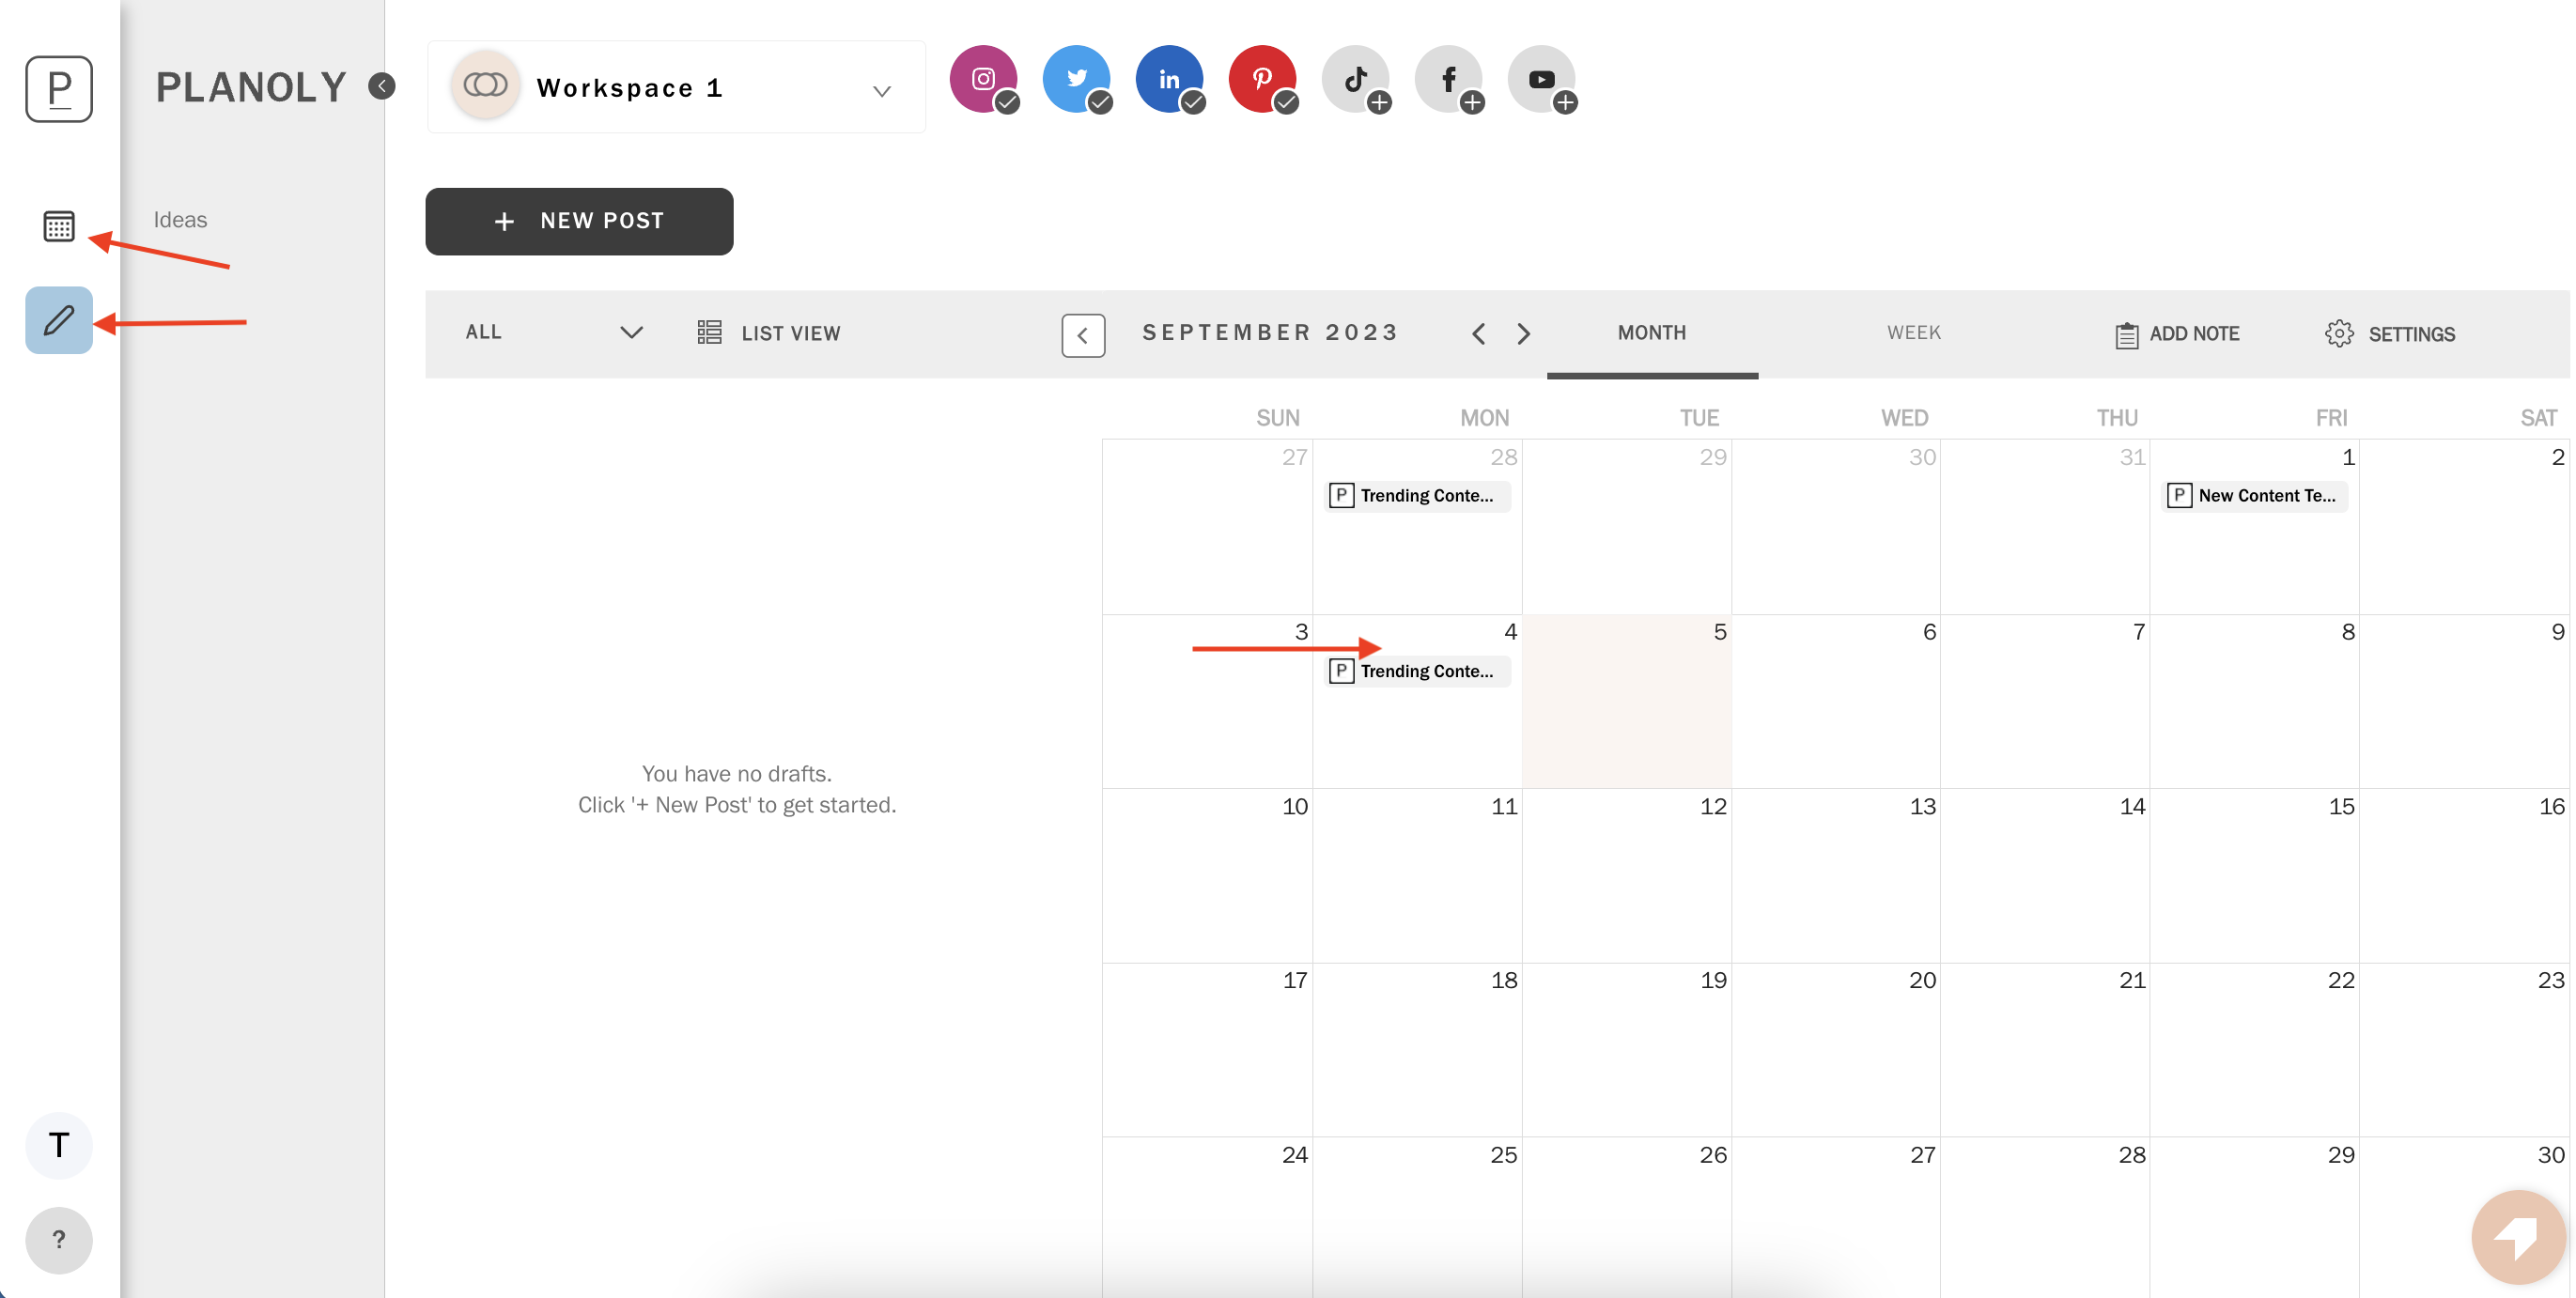Viewport: 2576px width, 1298px height.
Task: Add a YouTube account
Action: (x=1541, y=79)
